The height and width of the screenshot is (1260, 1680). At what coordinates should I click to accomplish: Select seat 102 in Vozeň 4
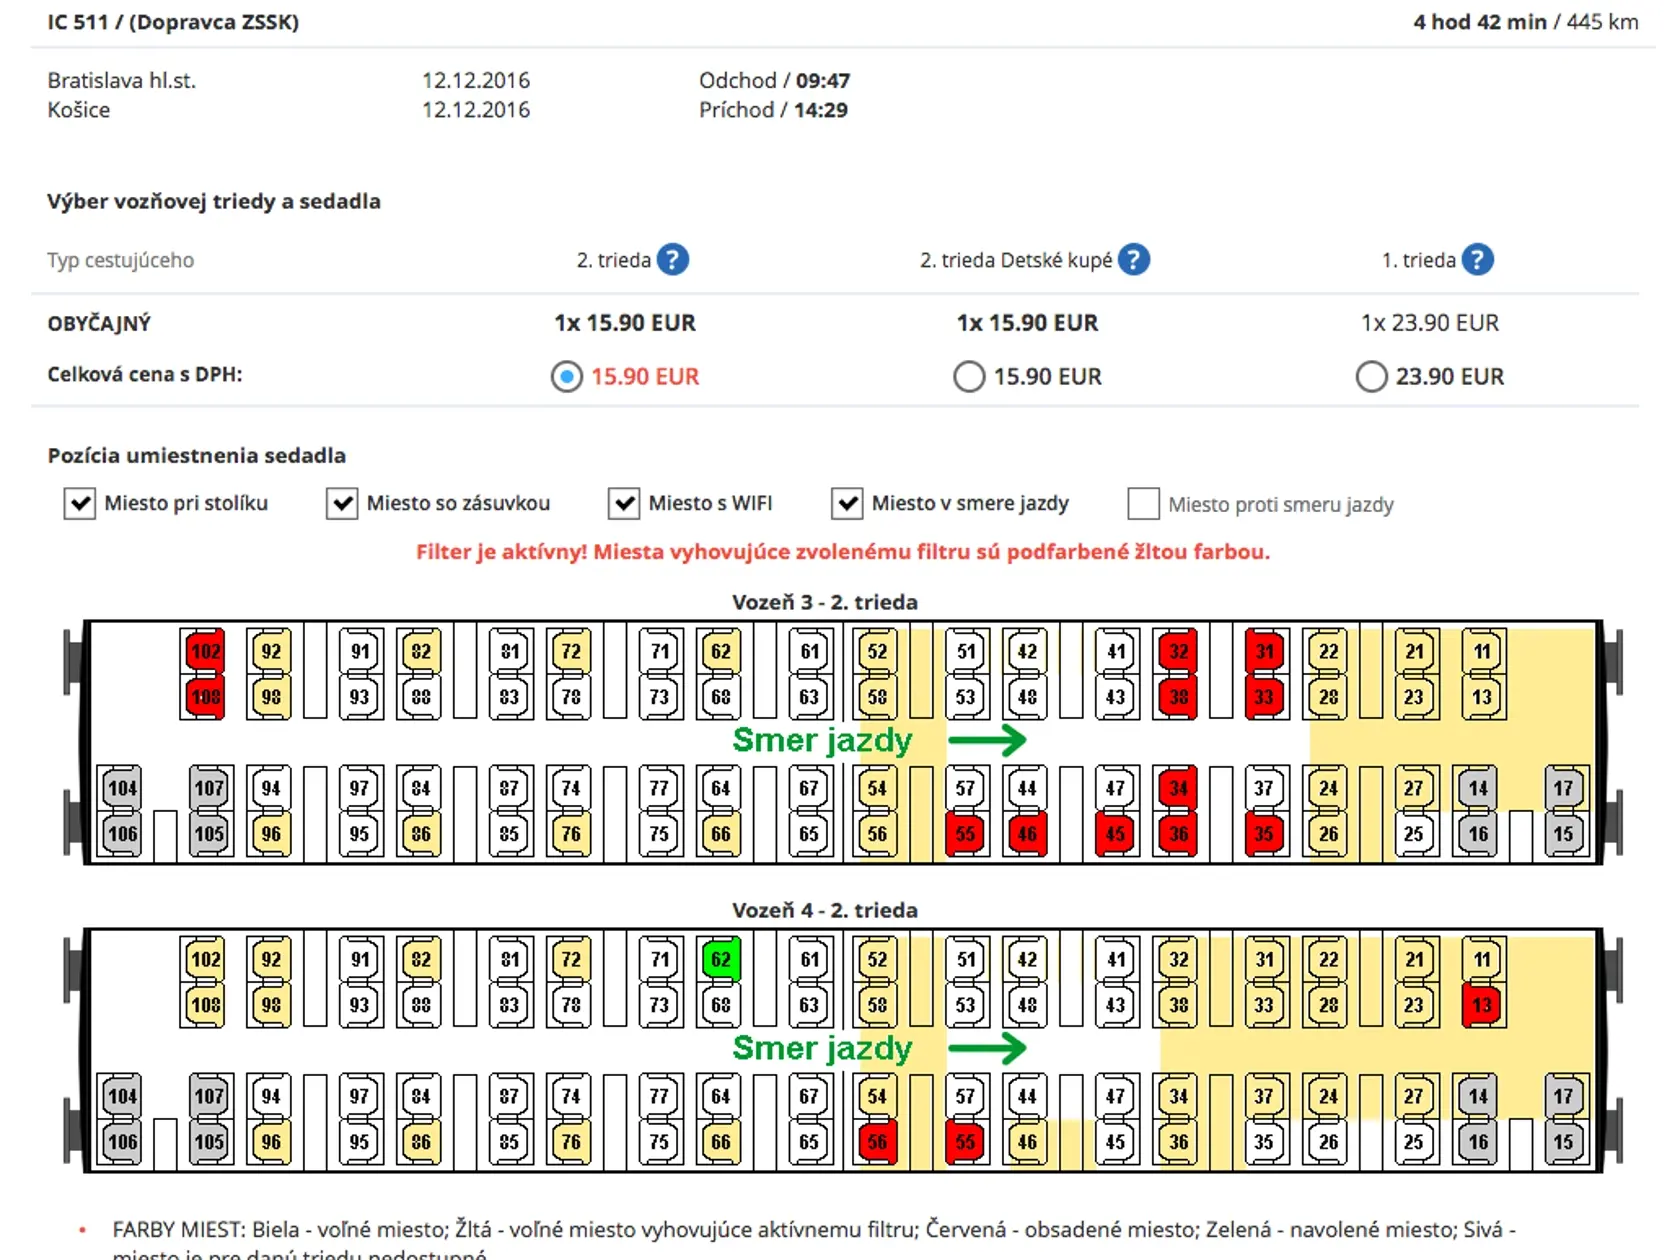coord(205,959)
